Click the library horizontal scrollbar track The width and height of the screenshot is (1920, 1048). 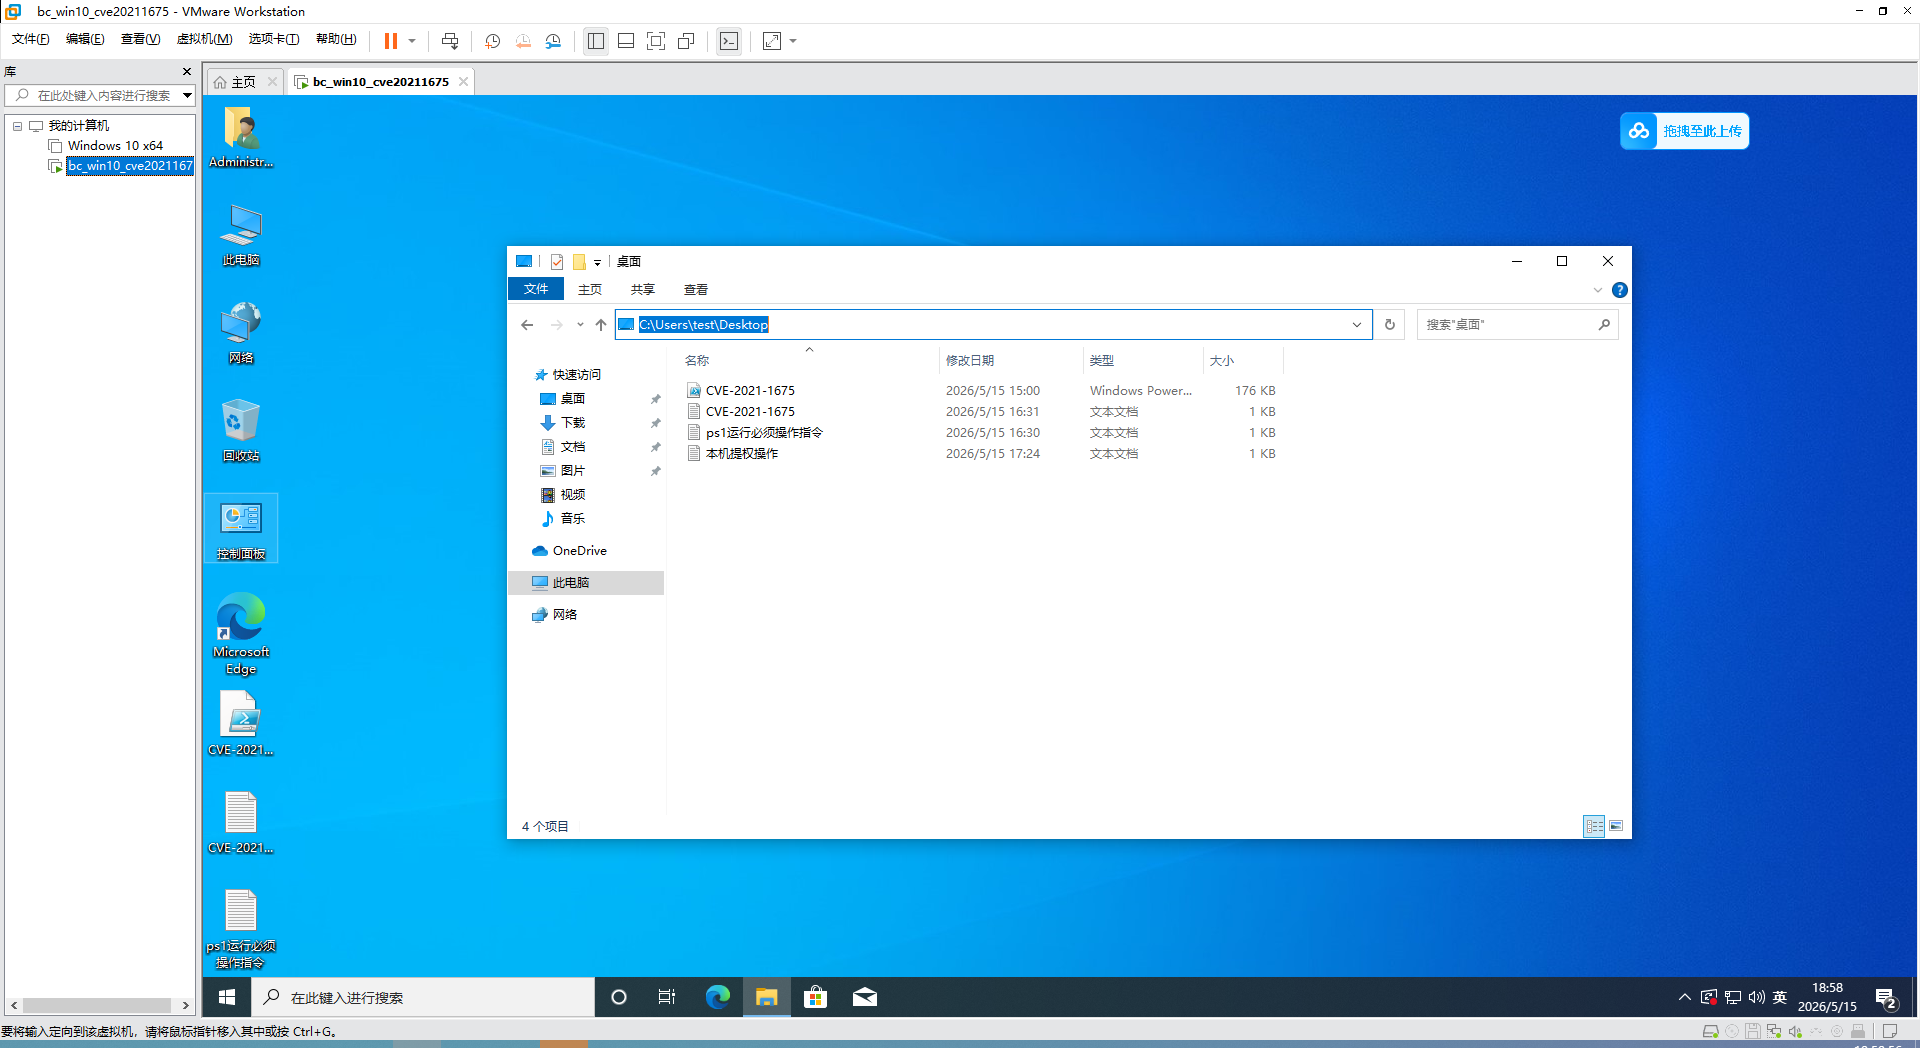[x=99, y=1005]
